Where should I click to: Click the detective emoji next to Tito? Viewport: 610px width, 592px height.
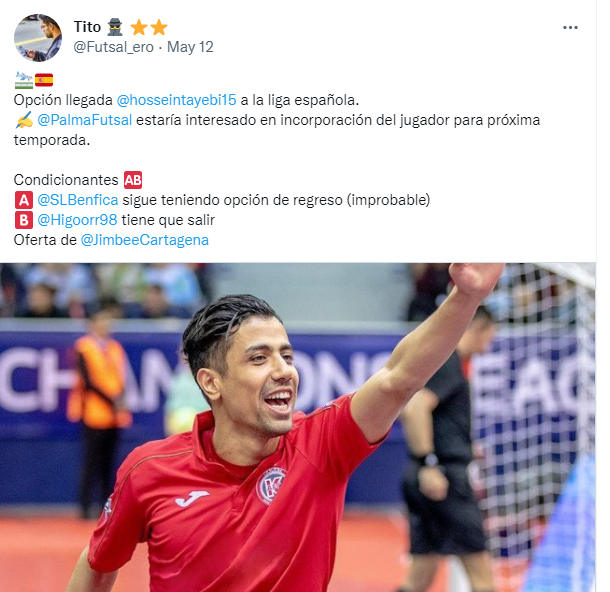(x=115, y=27)
